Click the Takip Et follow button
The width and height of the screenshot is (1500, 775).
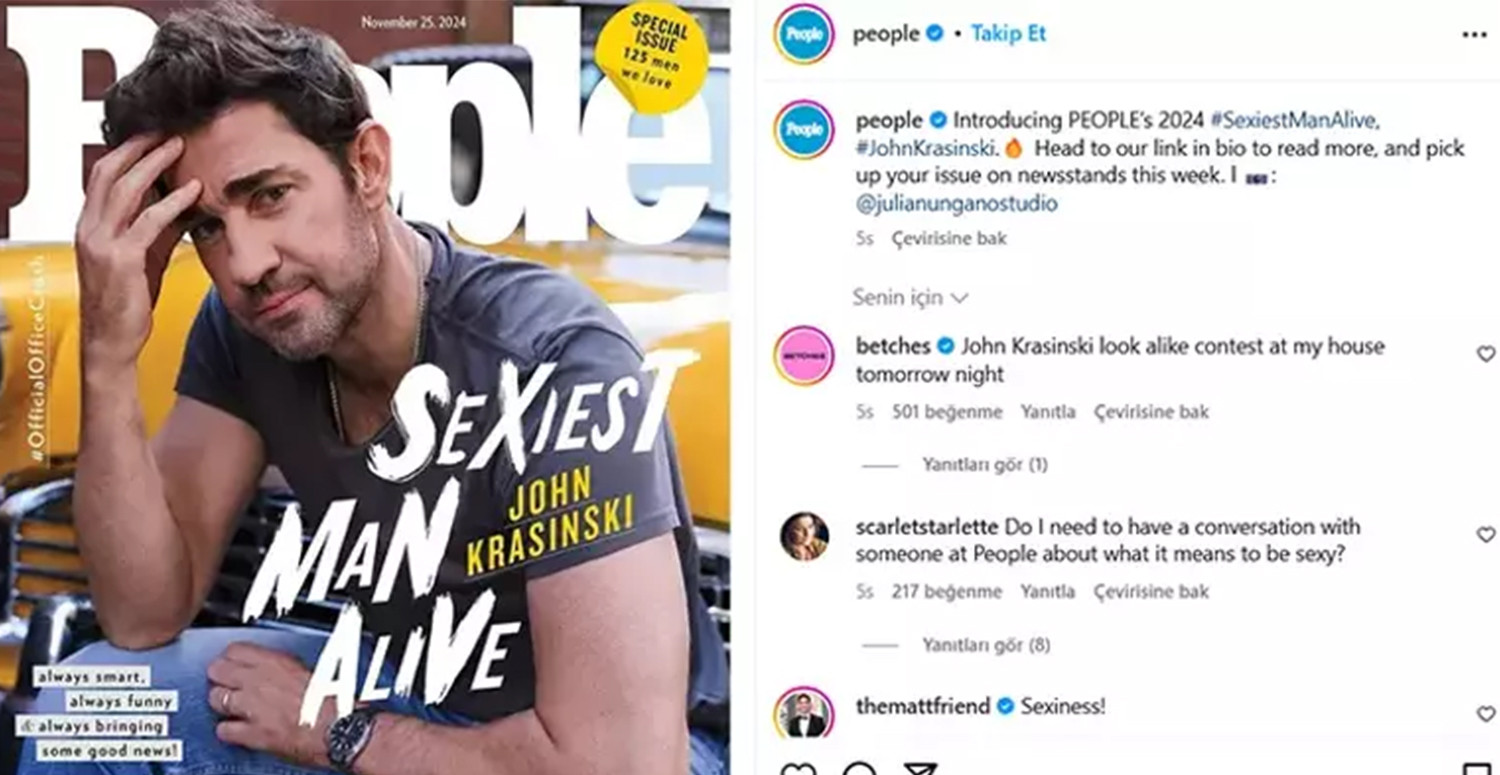tap(1009, 34)
